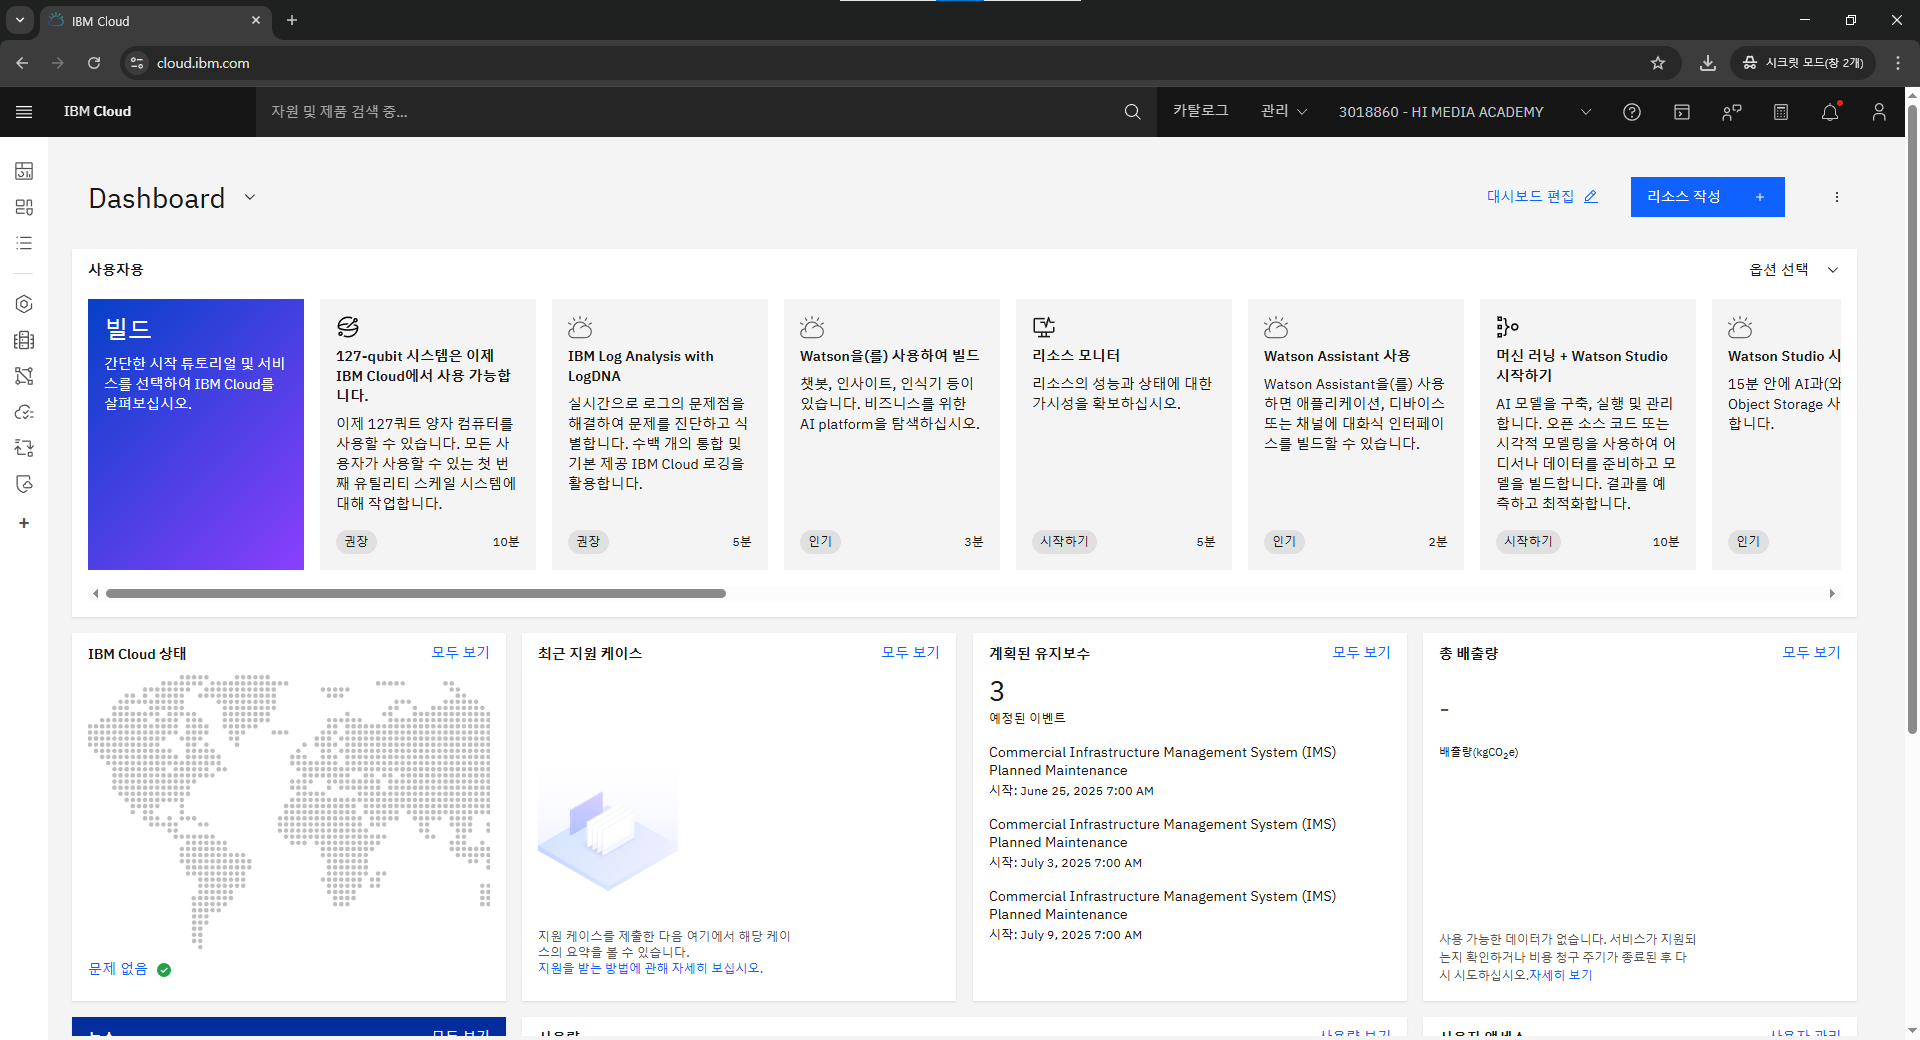Open the hamburger navigation menu

tap(24, 112)
